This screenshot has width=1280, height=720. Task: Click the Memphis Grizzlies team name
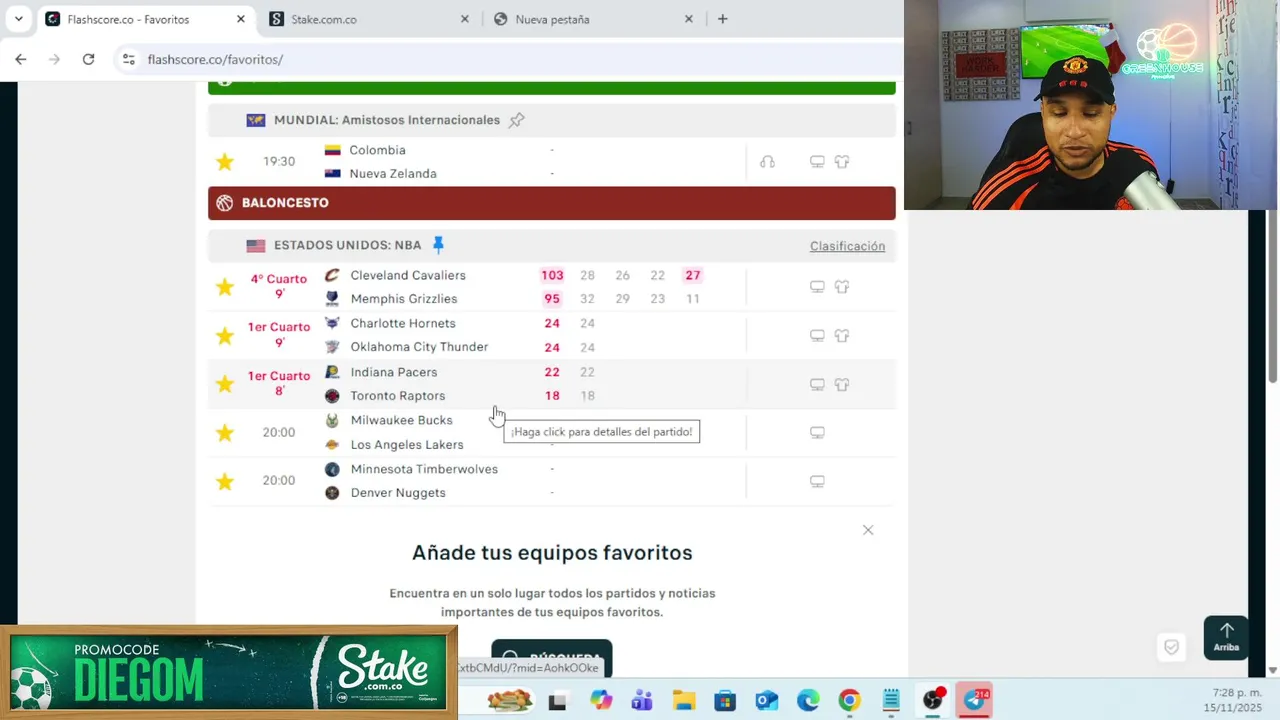[404, 299]
